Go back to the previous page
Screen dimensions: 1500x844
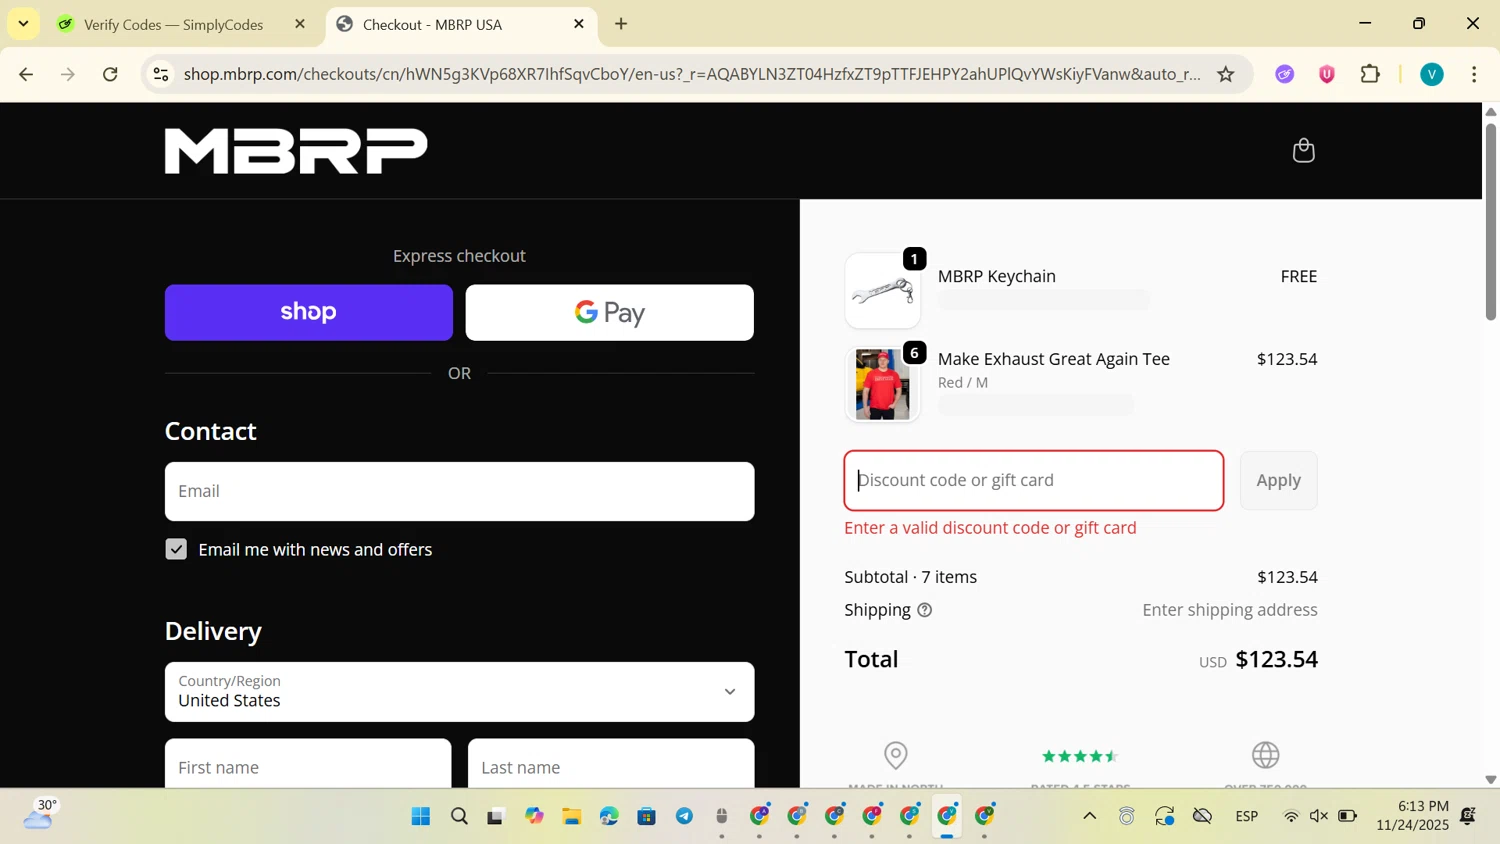pos(26,74)
